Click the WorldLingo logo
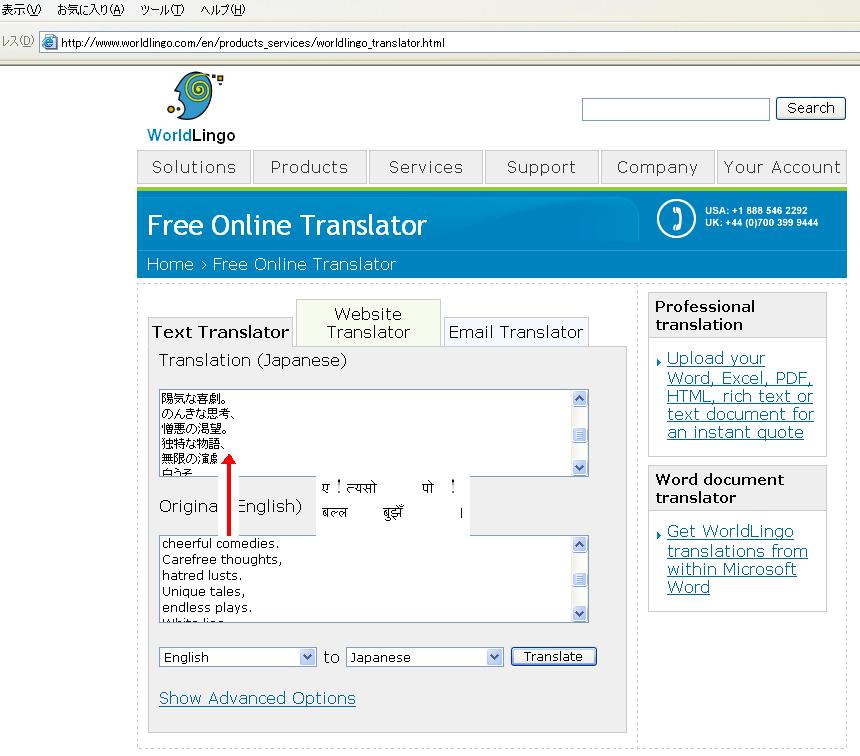This screenshot has height=756, width=860. pos(192,107)
